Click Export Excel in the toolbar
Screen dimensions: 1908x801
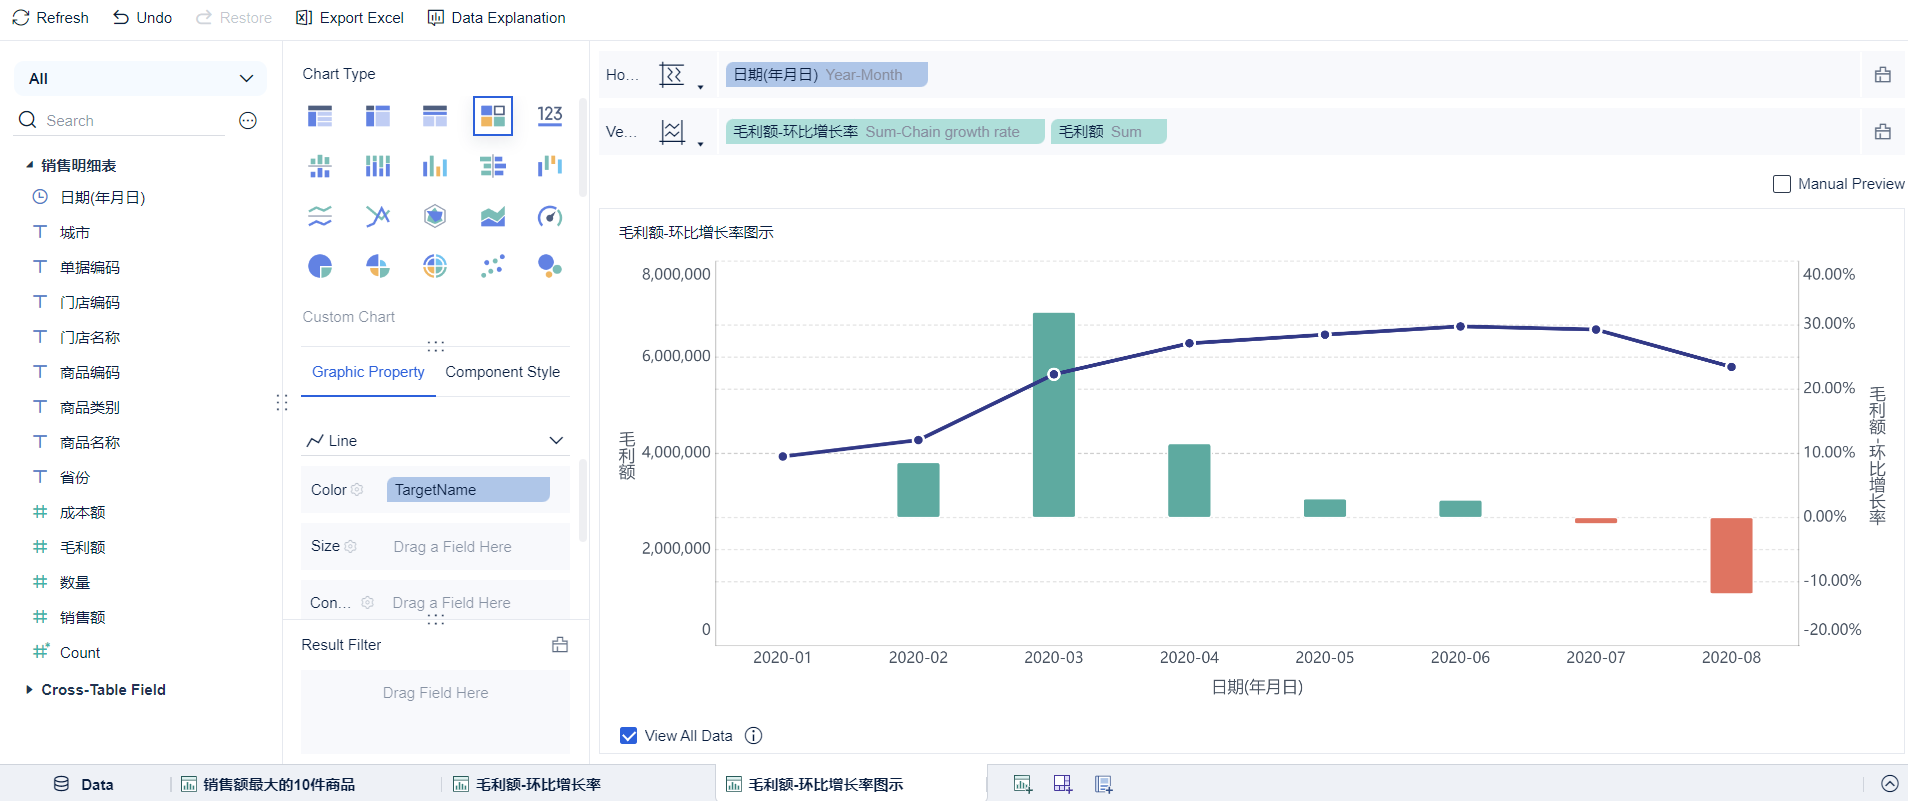click(x=350, y=18)
